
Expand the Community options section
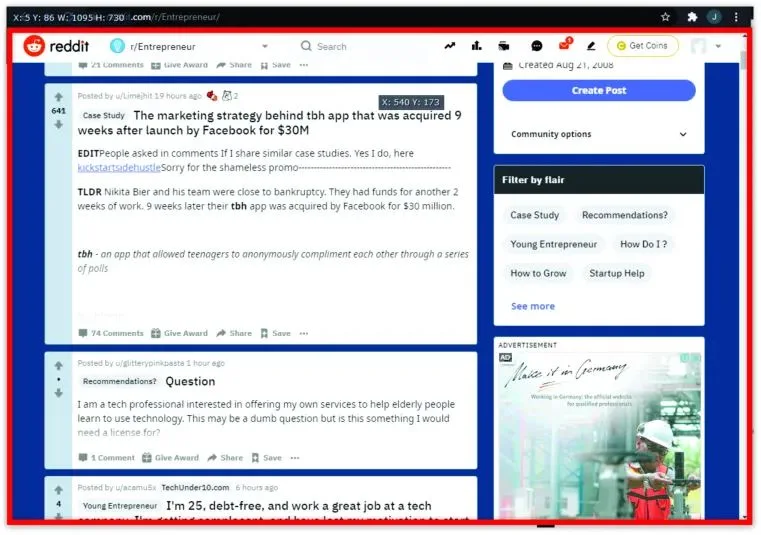[x=599, y=134]
